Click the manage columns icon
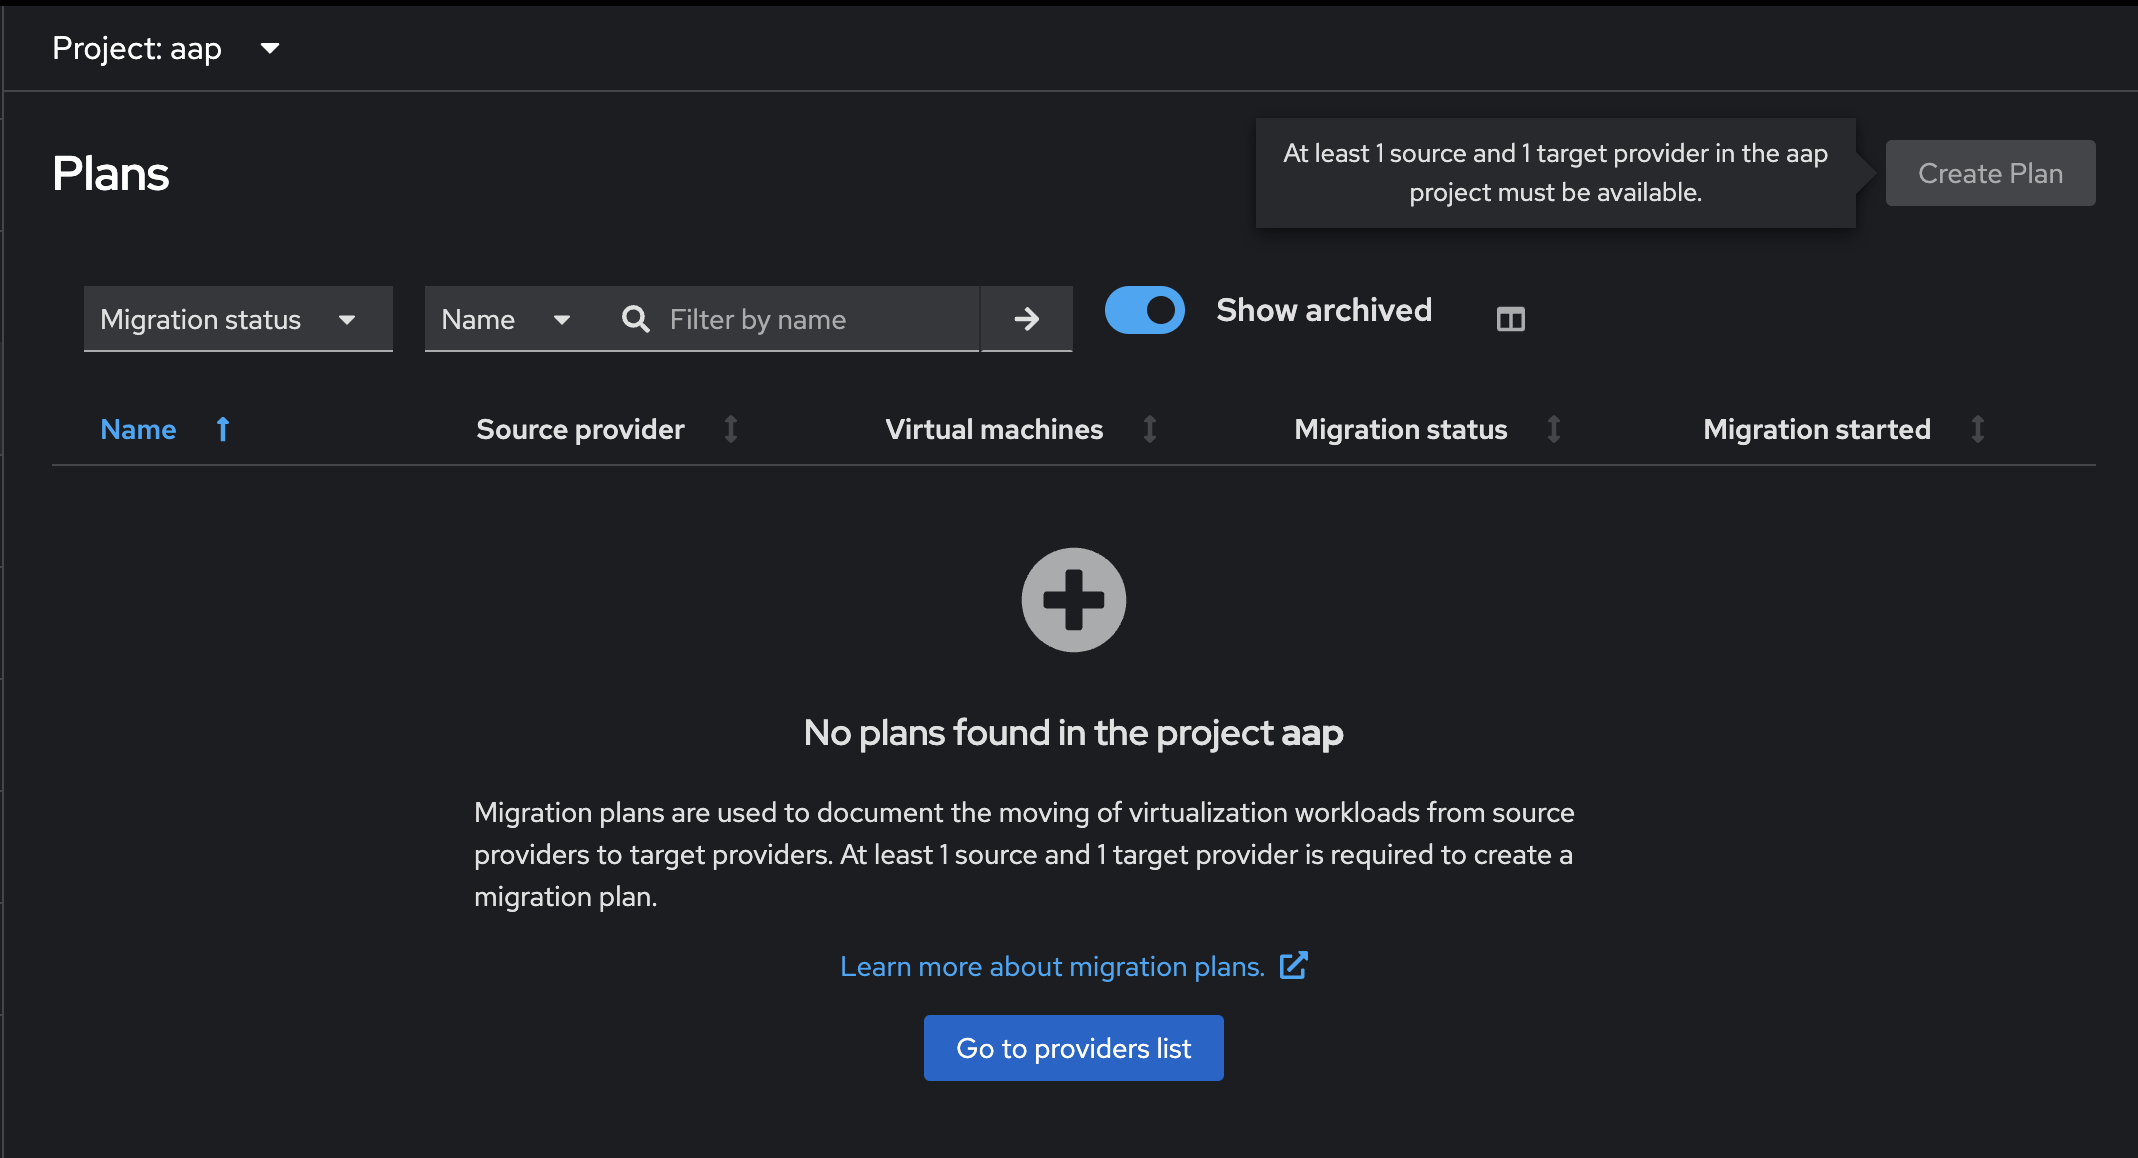2138x1158 pixels. (x=1510, y=319)
